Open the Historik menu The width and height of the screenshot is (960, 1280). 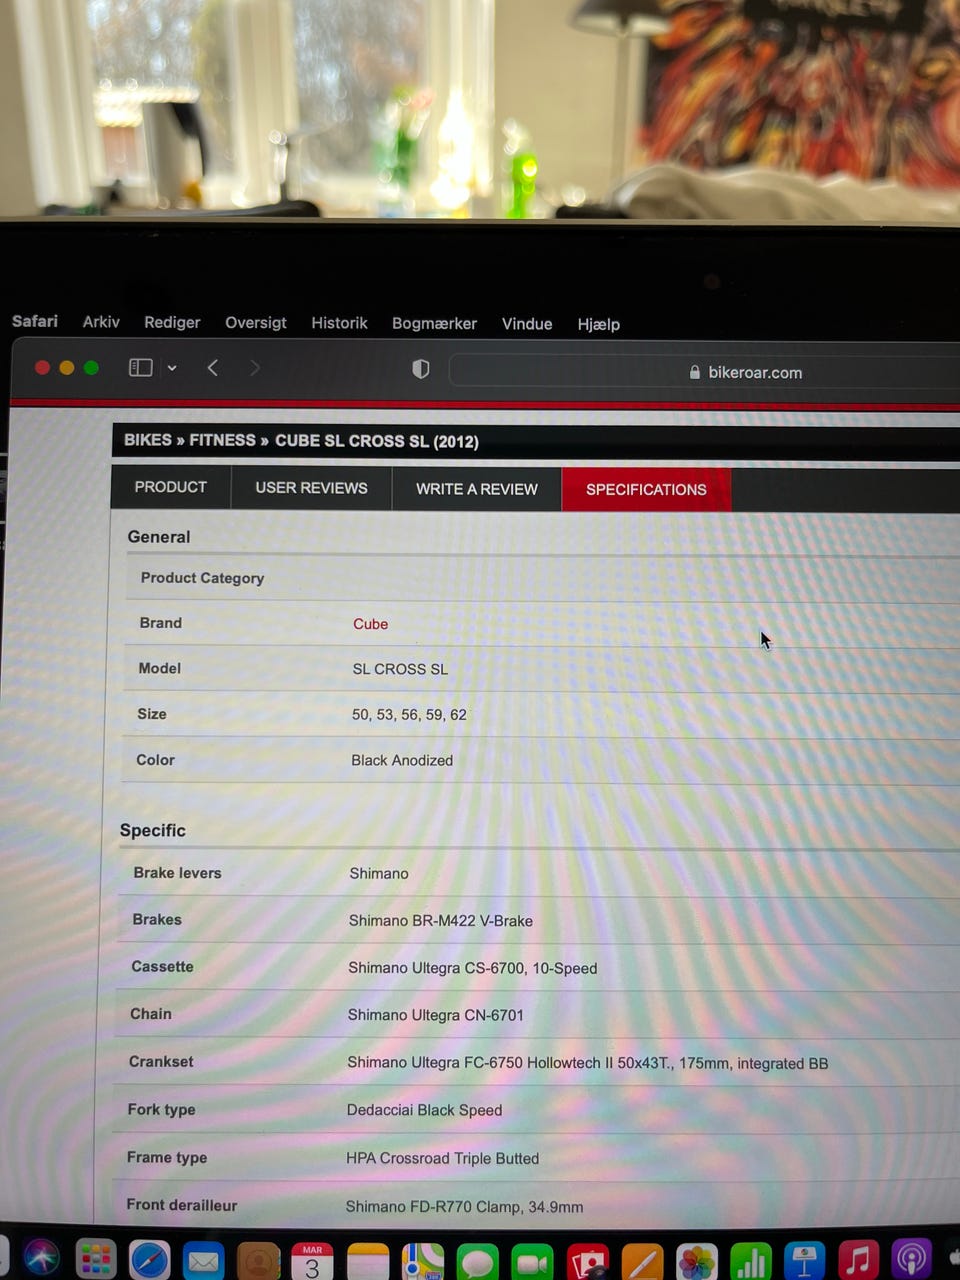tap(339, 323)
